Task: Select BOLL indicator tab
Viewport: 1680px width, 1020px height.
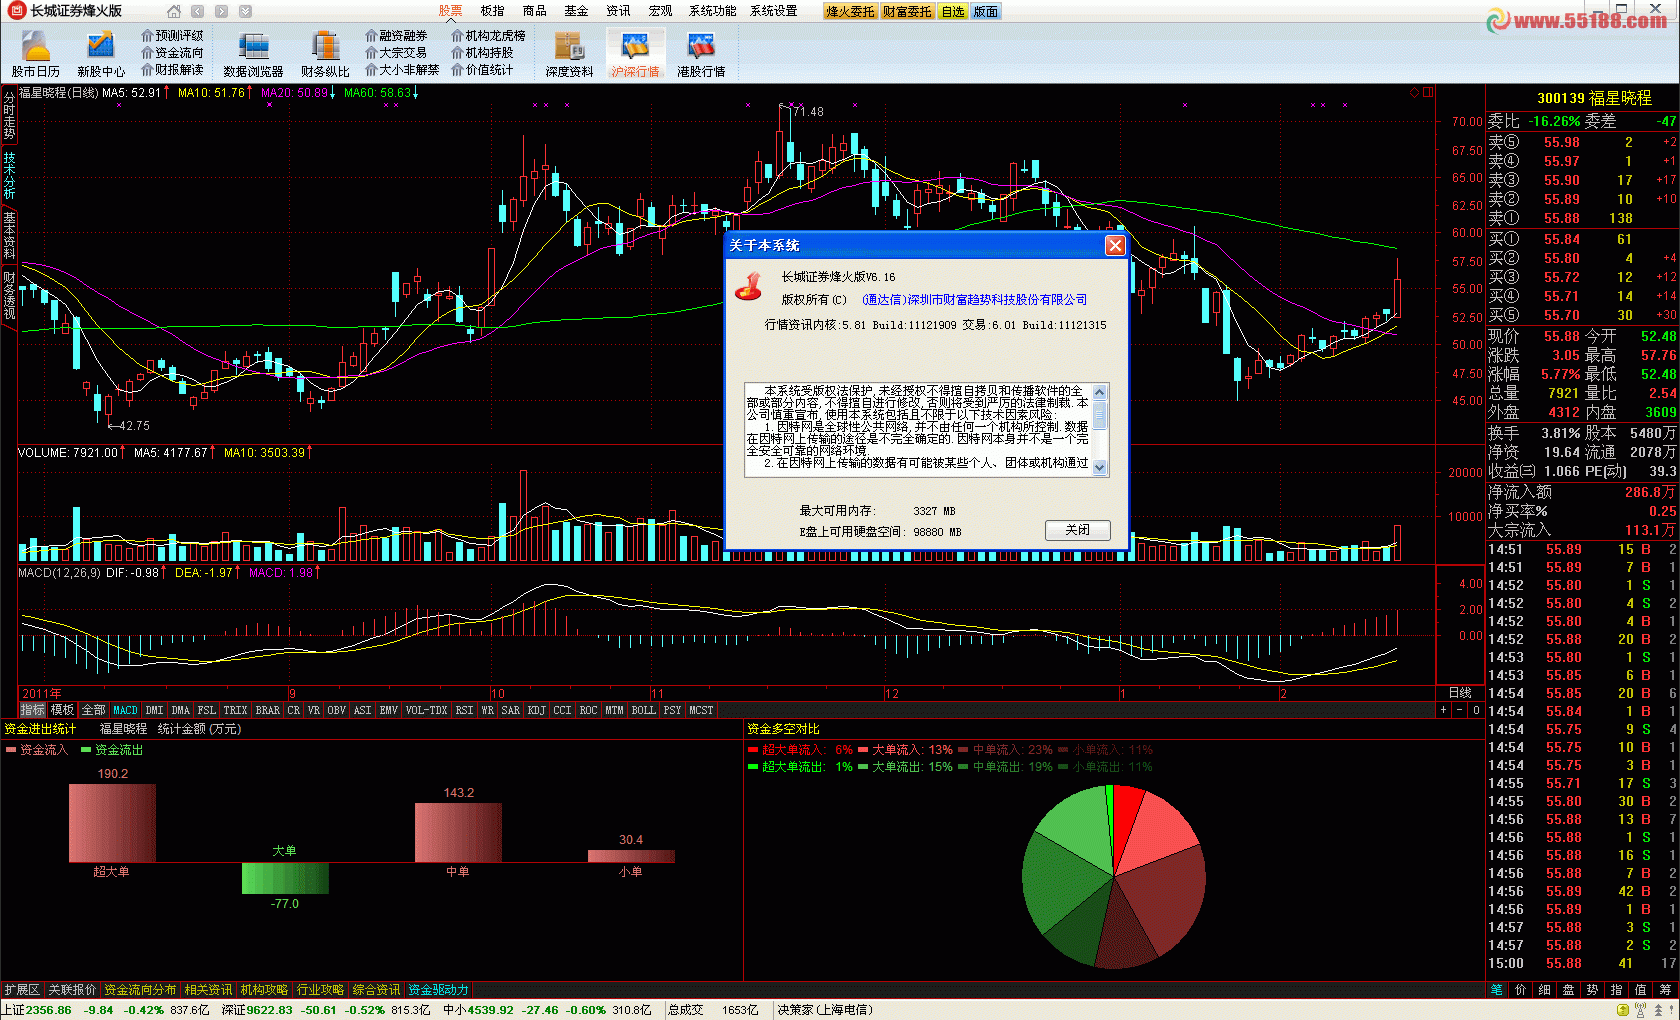Action: 644,710
